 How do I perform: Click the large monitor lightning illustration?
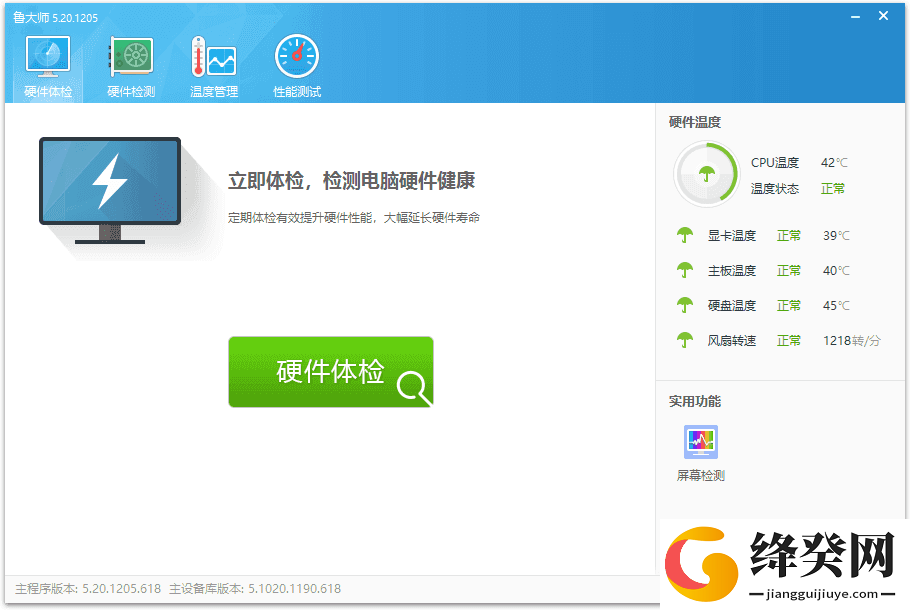[x=110, y=190]
